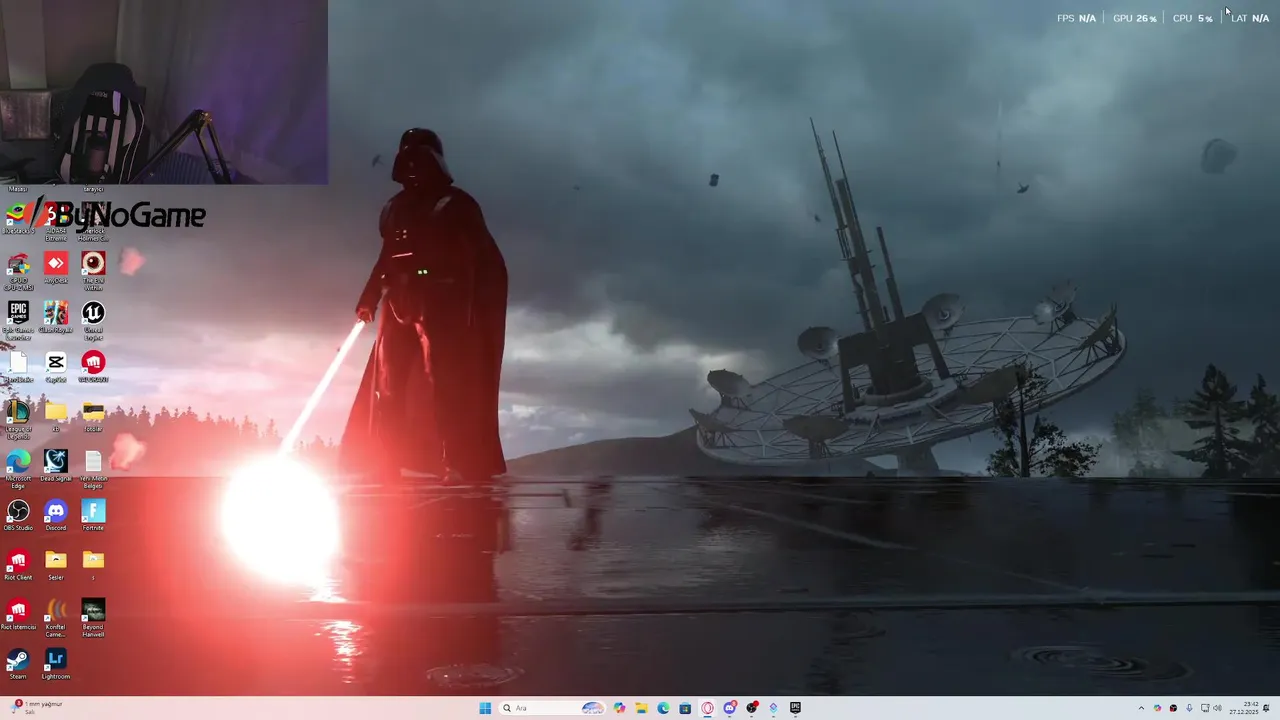
Task: Select the Unreal Engine desktop shortcut
Action: pos(93,320)
